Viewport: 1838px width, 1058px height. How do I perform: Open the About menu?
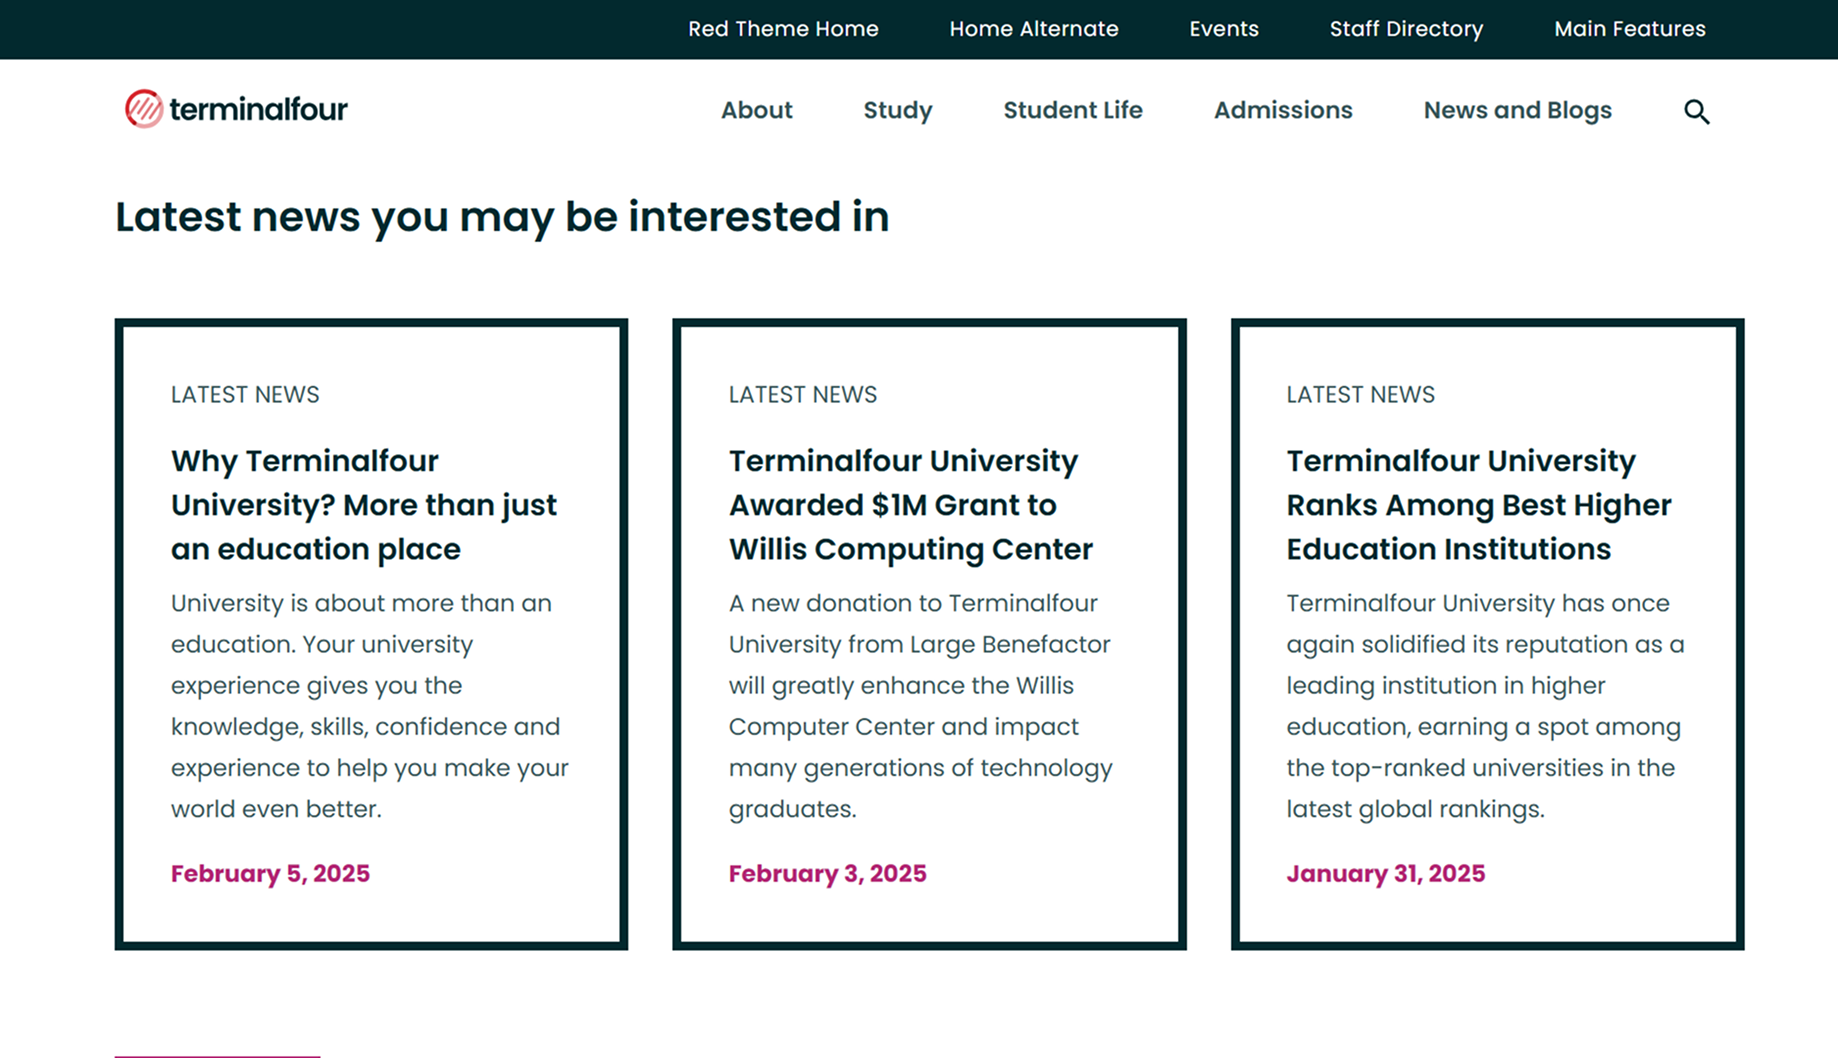pos(756,110)
